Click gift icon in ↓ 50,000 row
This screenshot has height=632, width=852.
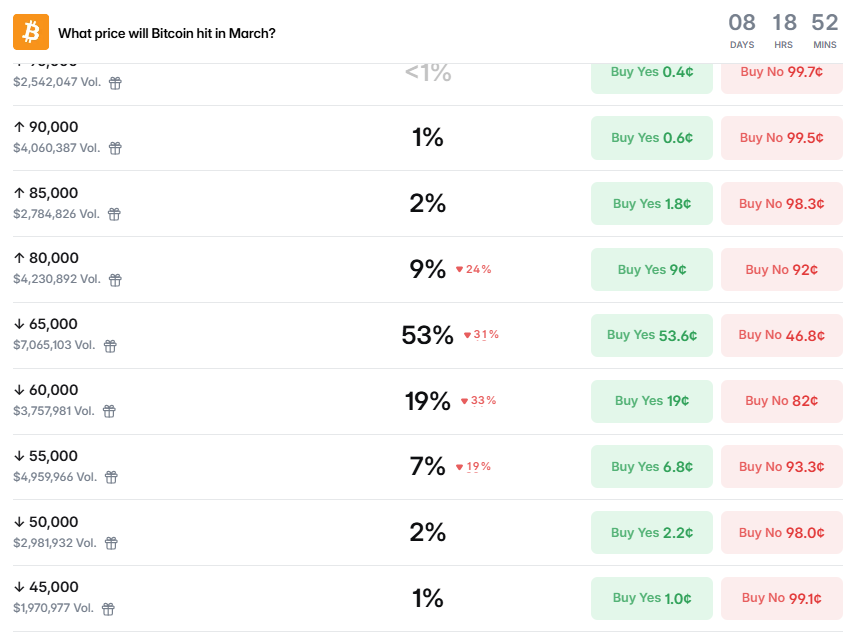click(111, 543)
